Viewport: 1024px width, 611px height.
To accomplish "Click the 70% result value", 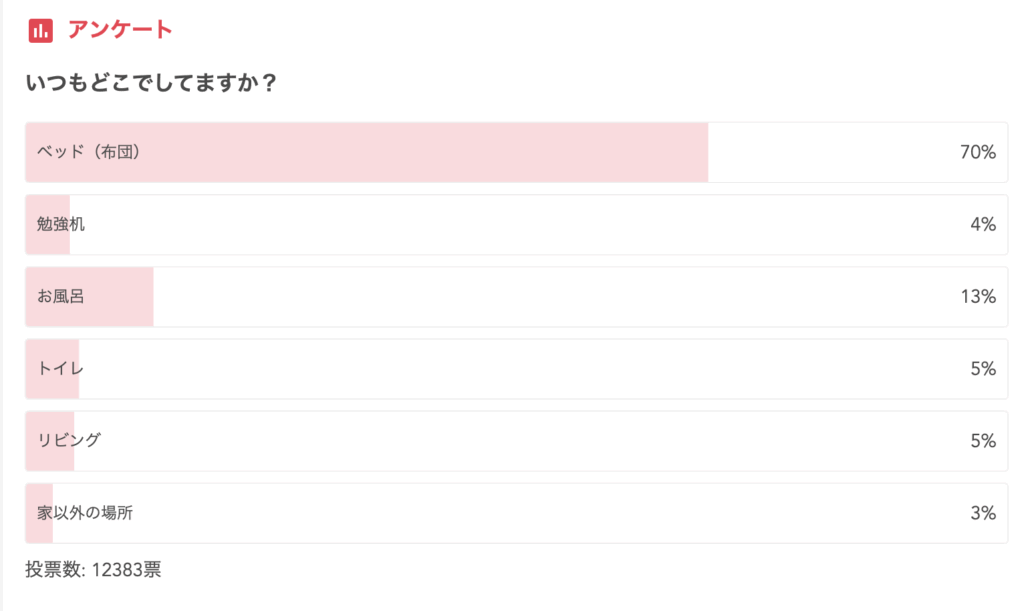I will [977, 153].
